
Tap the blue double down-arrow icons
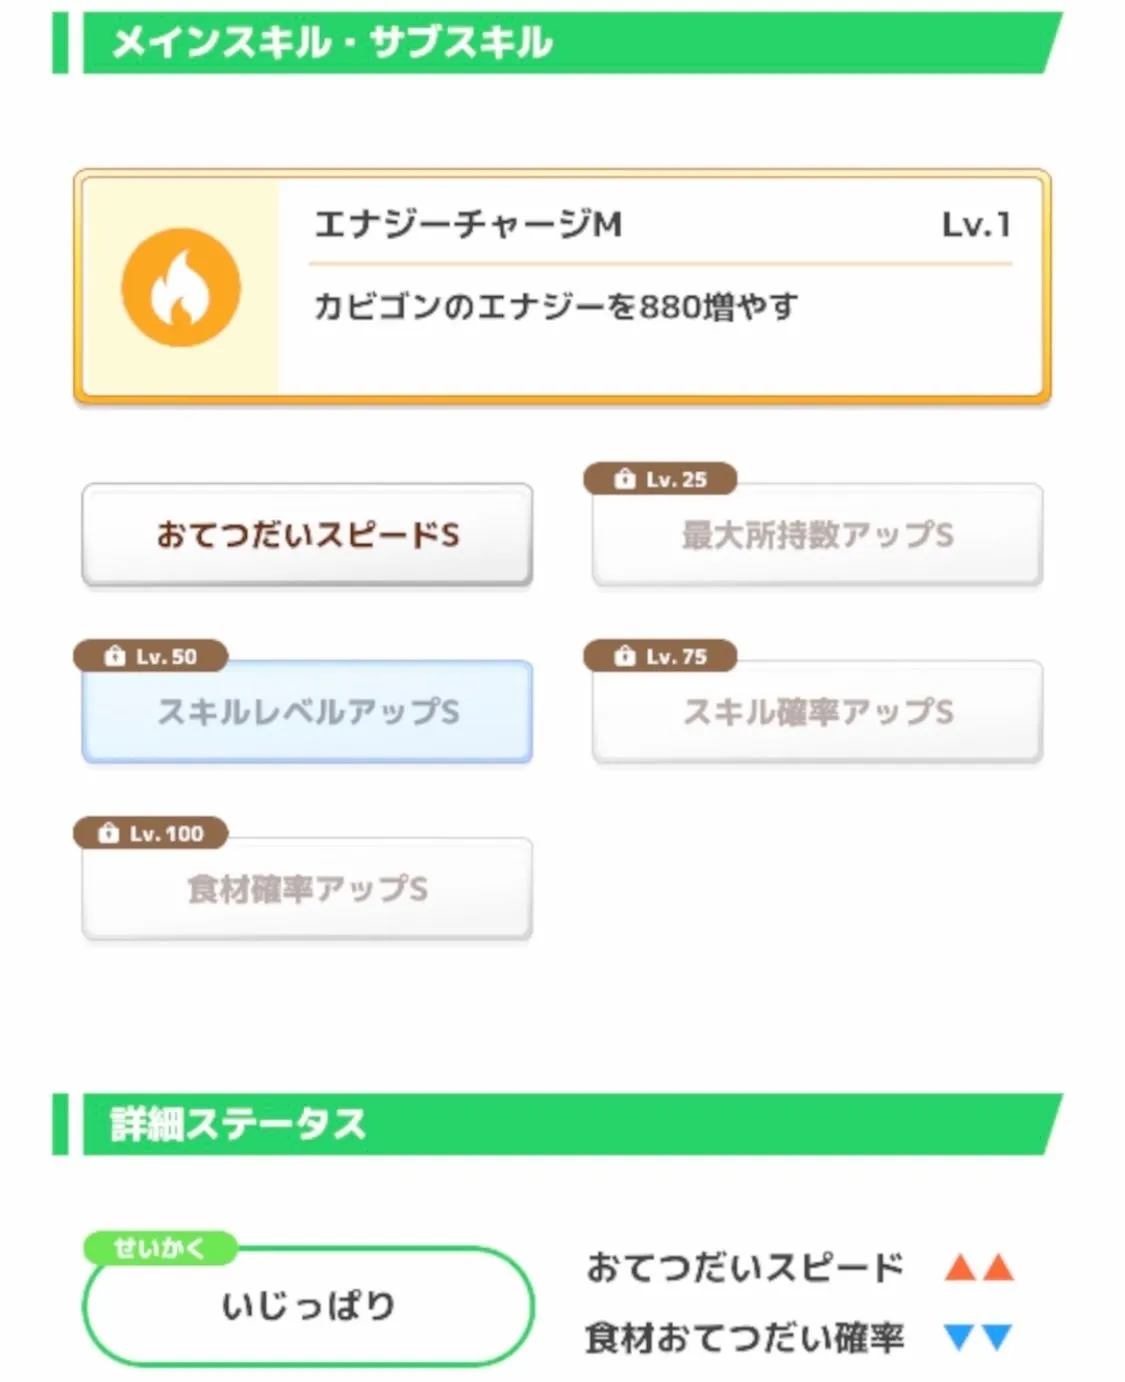(979, 1336)
